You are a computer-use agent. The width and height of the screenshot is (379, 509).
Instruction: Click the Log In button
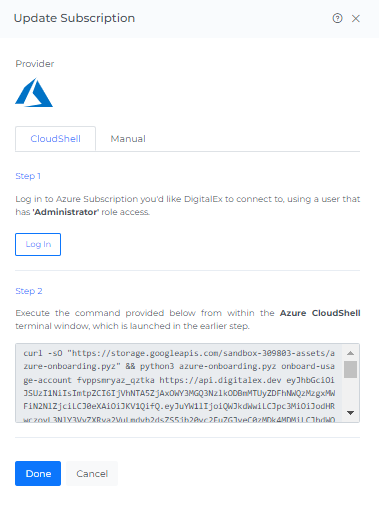(x=38, y=244)
